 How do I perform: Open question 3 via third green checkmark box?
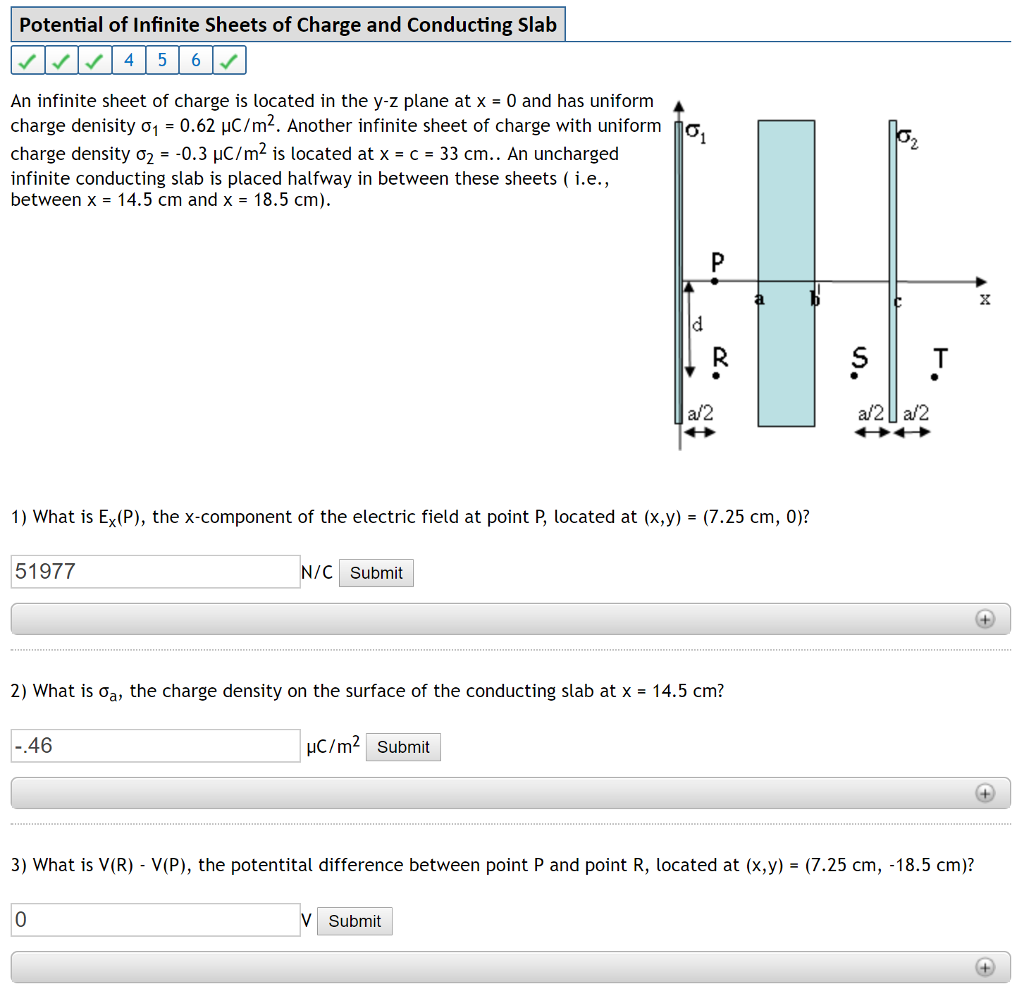[x=95, y=61]
